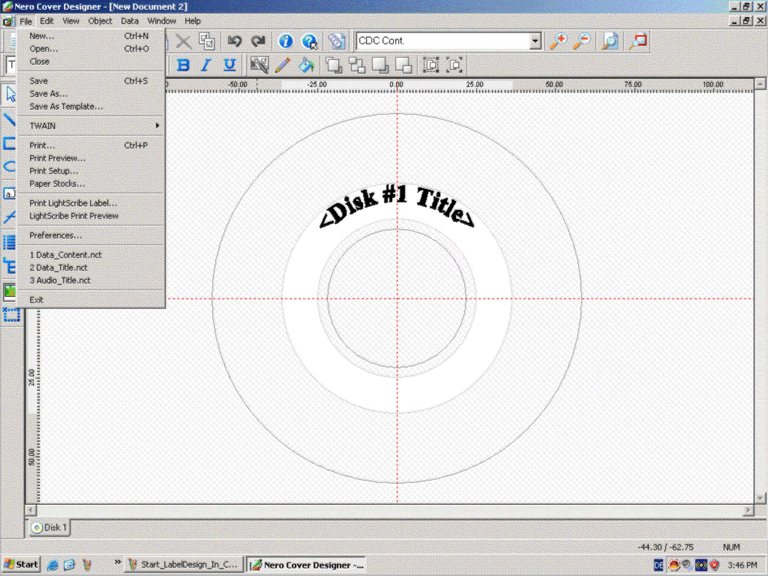The width and height of the screenshot is (768, 576).
Task: Open the Edit menu
Action: (x=47, y=21)
